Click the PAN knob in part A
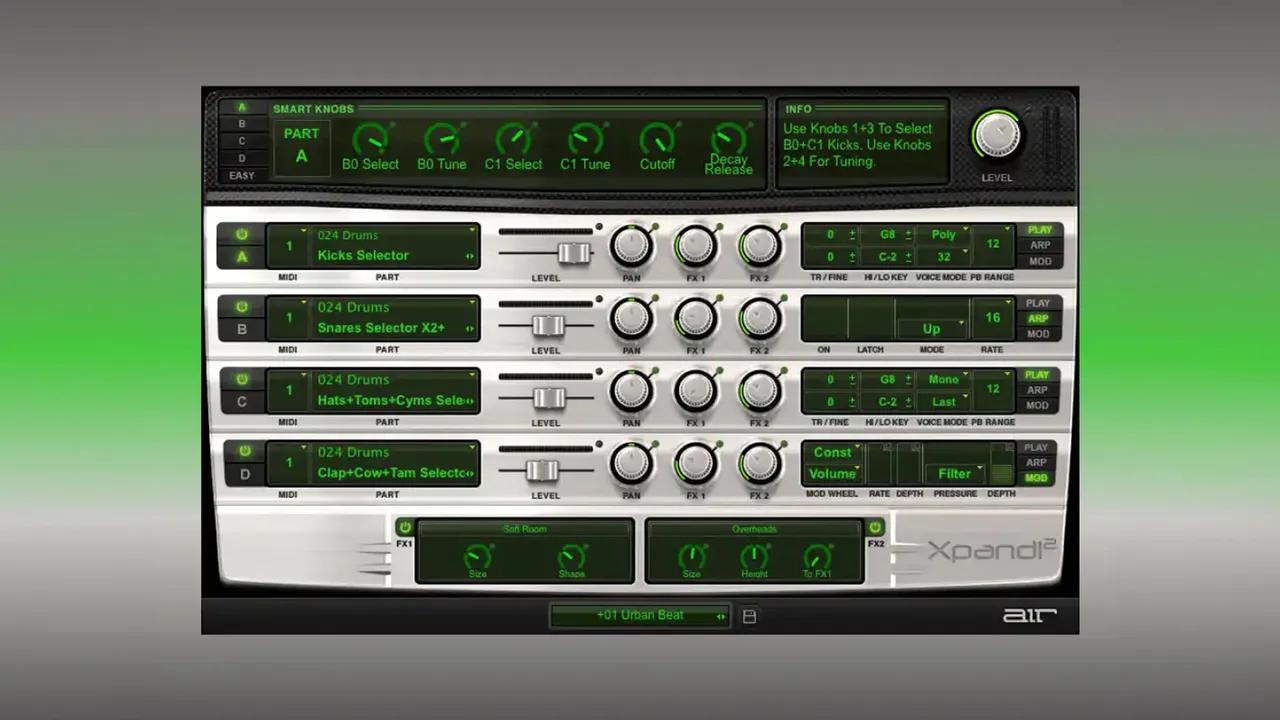The width and height of the screenshot is (1280, 720). click(x=631, y=245)
